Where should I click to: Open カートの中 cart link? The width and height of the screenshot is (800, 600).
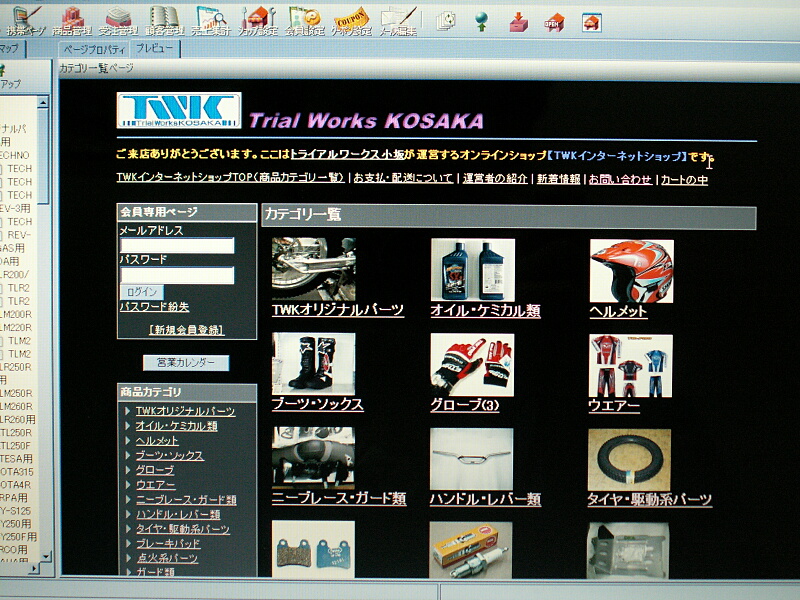pyautogui.click(x=684, y=180)
